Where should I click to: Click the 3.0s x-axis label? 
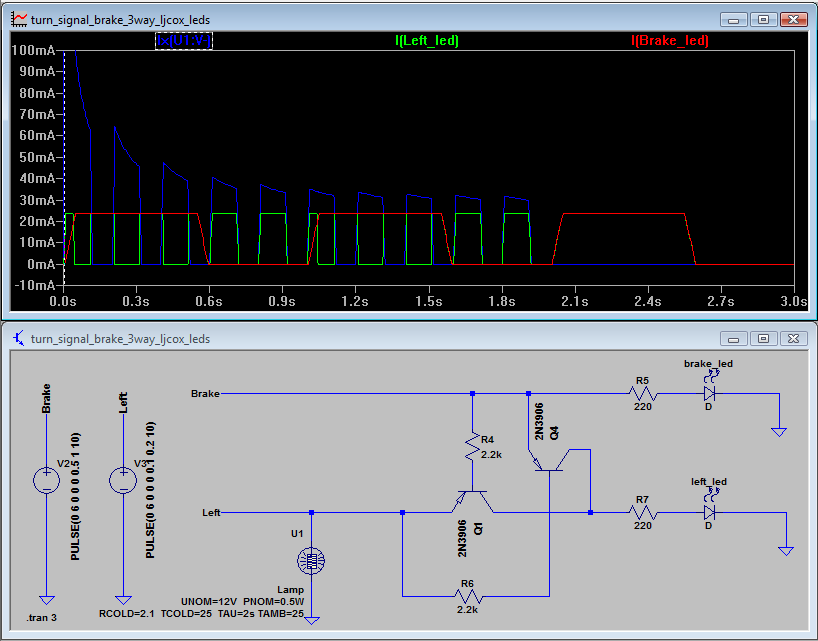coord(793,301)
